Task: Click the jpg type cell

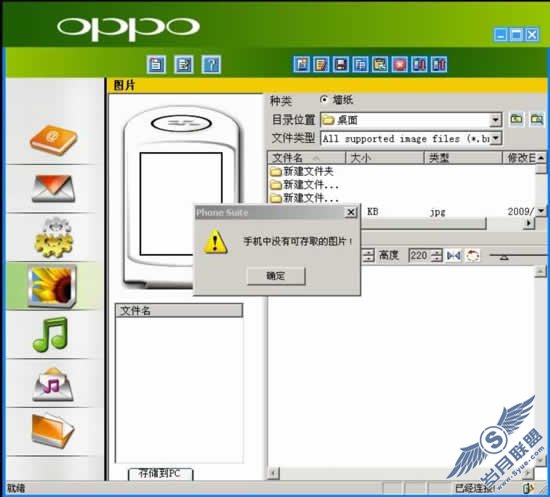Action: (437, 212)
